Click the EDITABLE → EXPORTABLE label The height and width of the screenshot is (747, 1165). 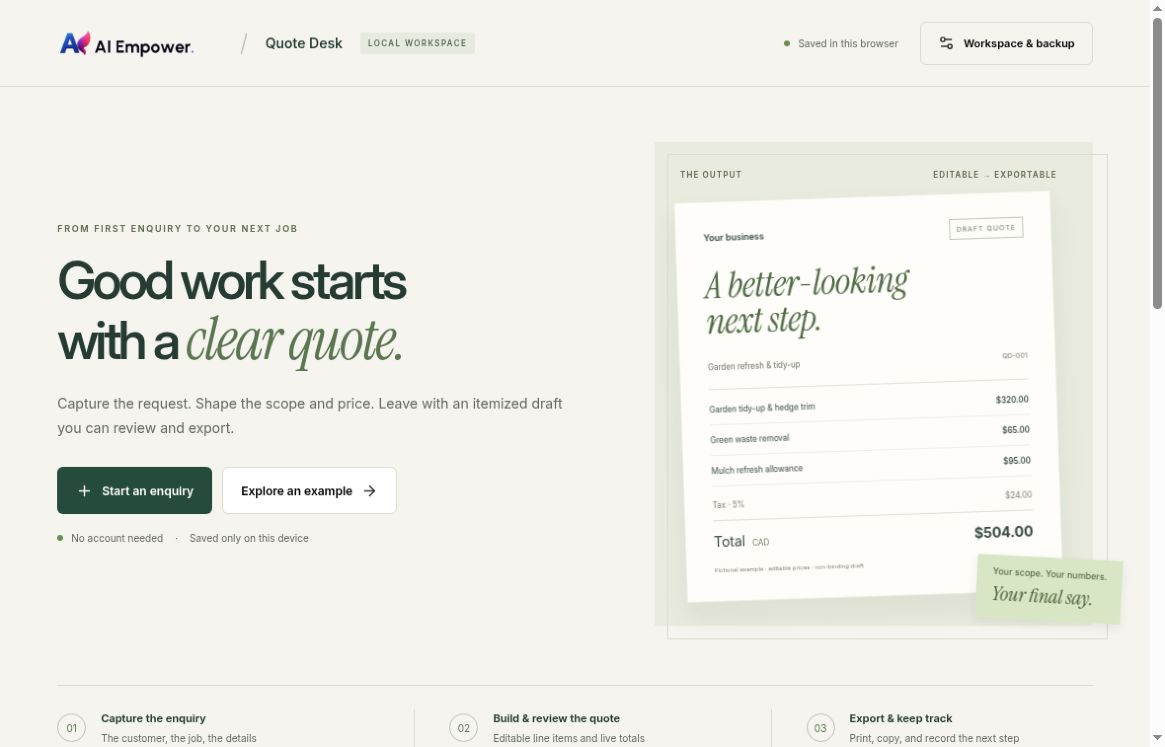[994, 175]
